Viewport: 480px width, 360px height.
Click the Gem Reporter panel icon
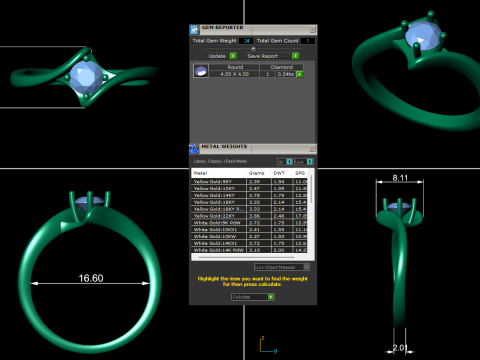(194, 30)
